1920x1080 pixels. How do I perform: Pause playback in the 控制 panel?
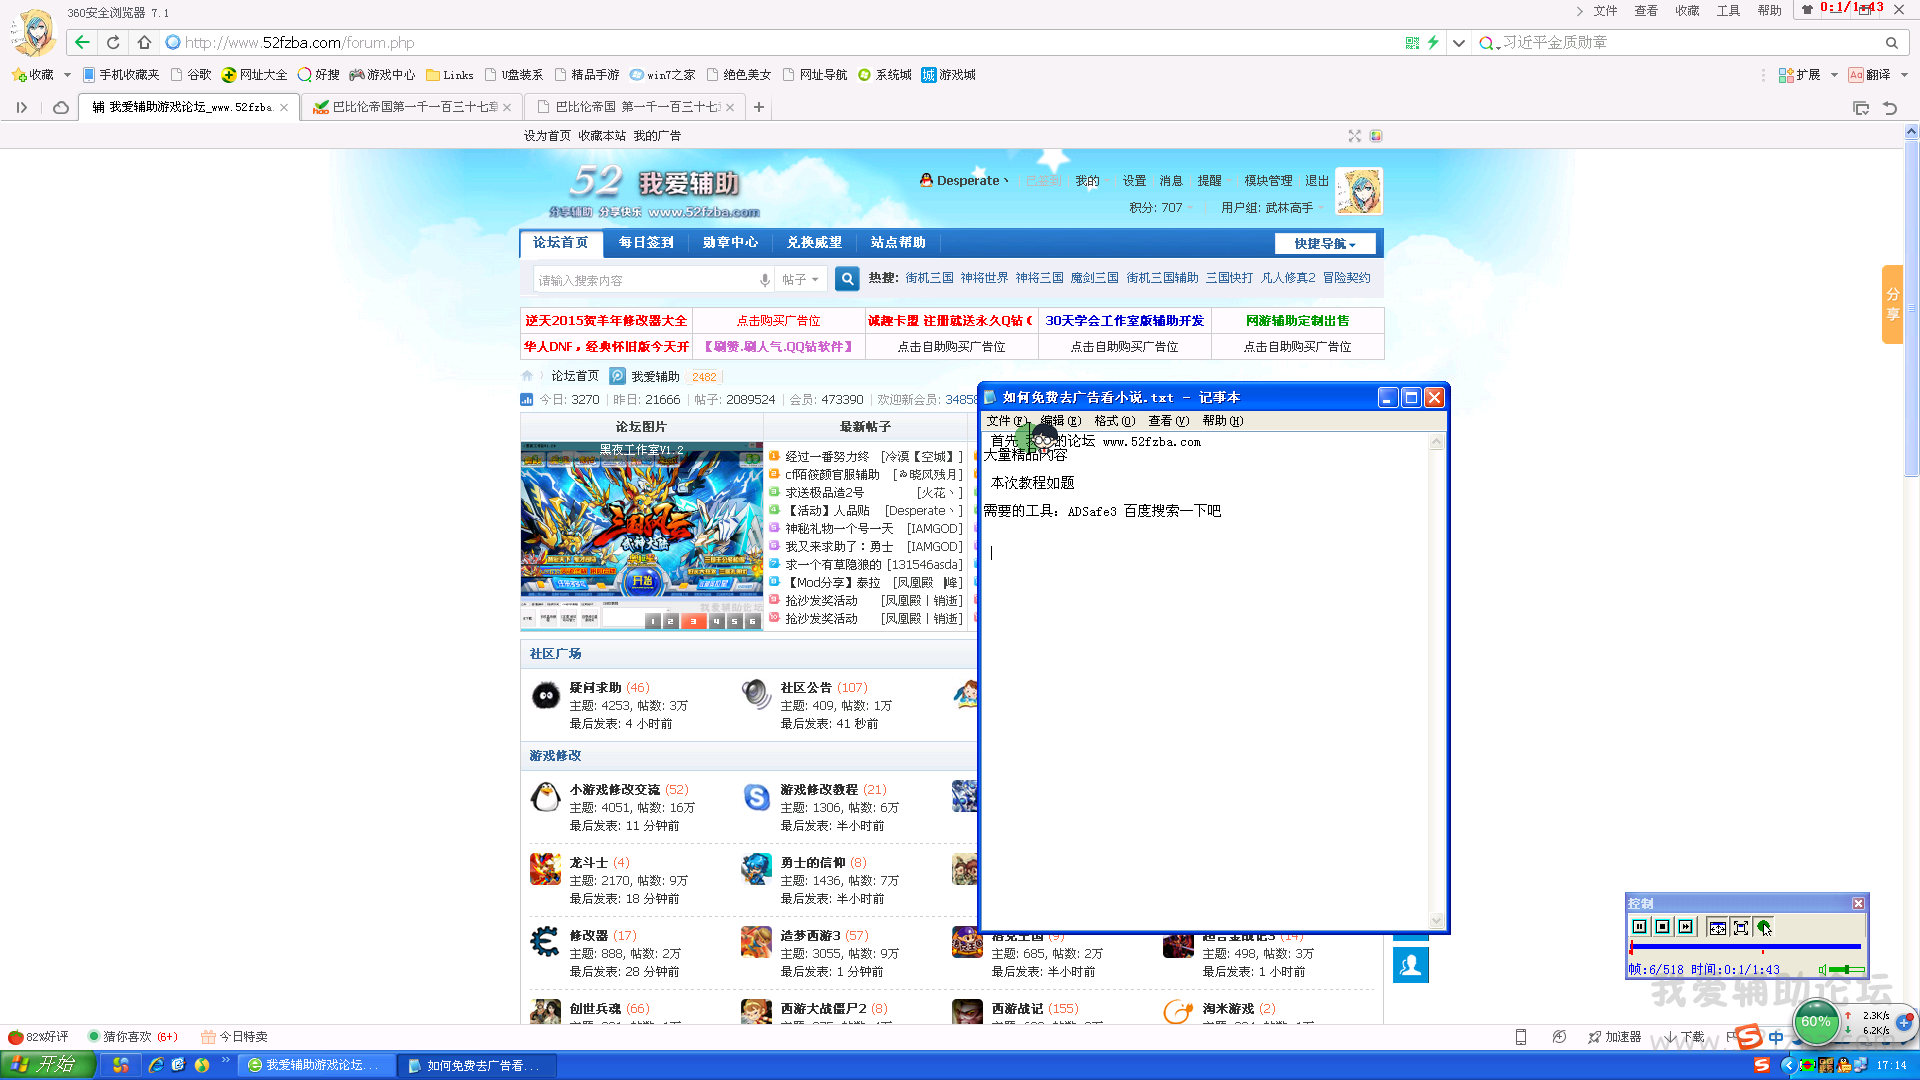click(x=1640, y=927)
